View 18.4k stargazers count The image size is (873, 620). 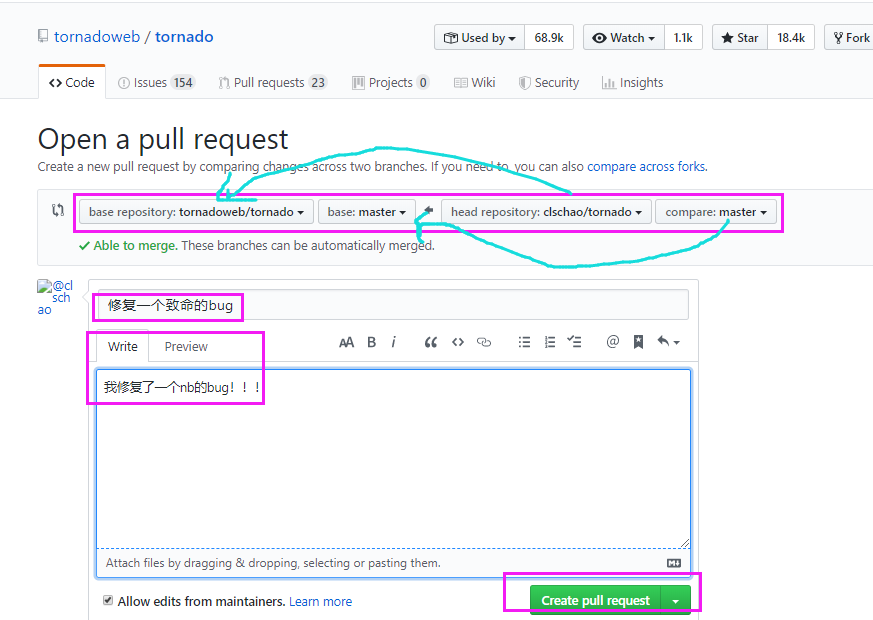pos(791,38)
